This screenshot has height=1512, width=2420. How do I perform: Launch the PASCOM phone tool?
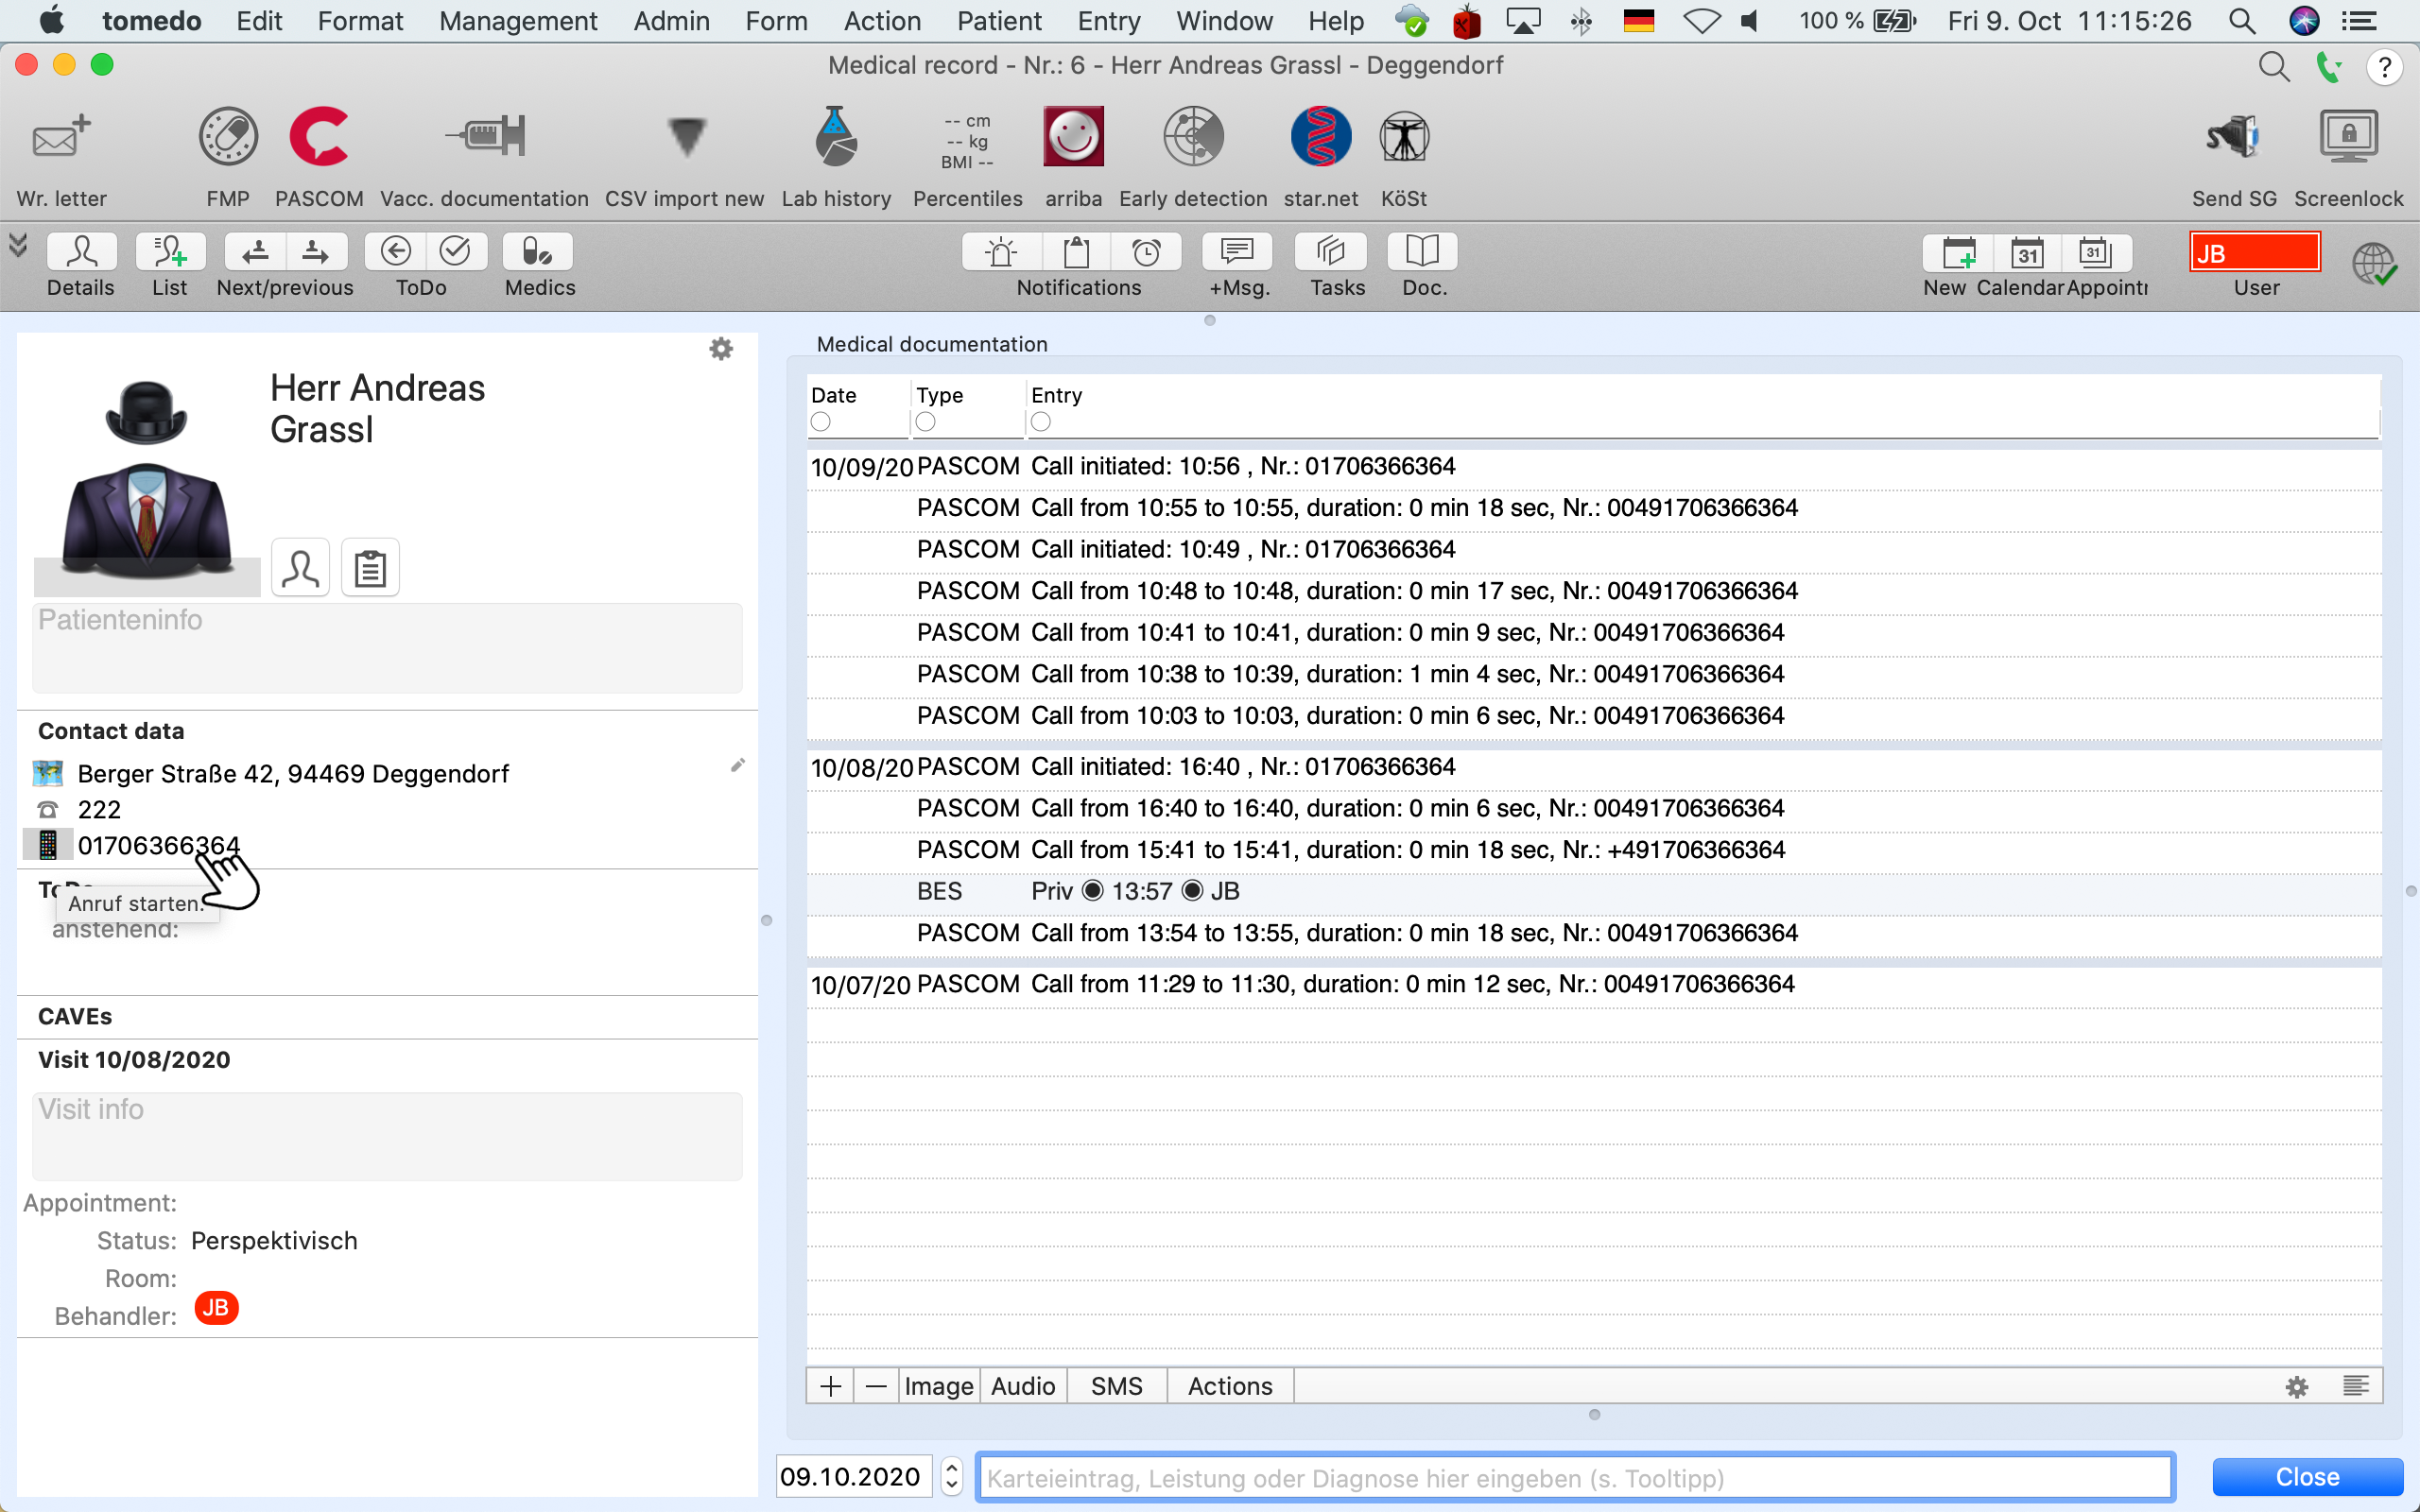click(319, 137)
